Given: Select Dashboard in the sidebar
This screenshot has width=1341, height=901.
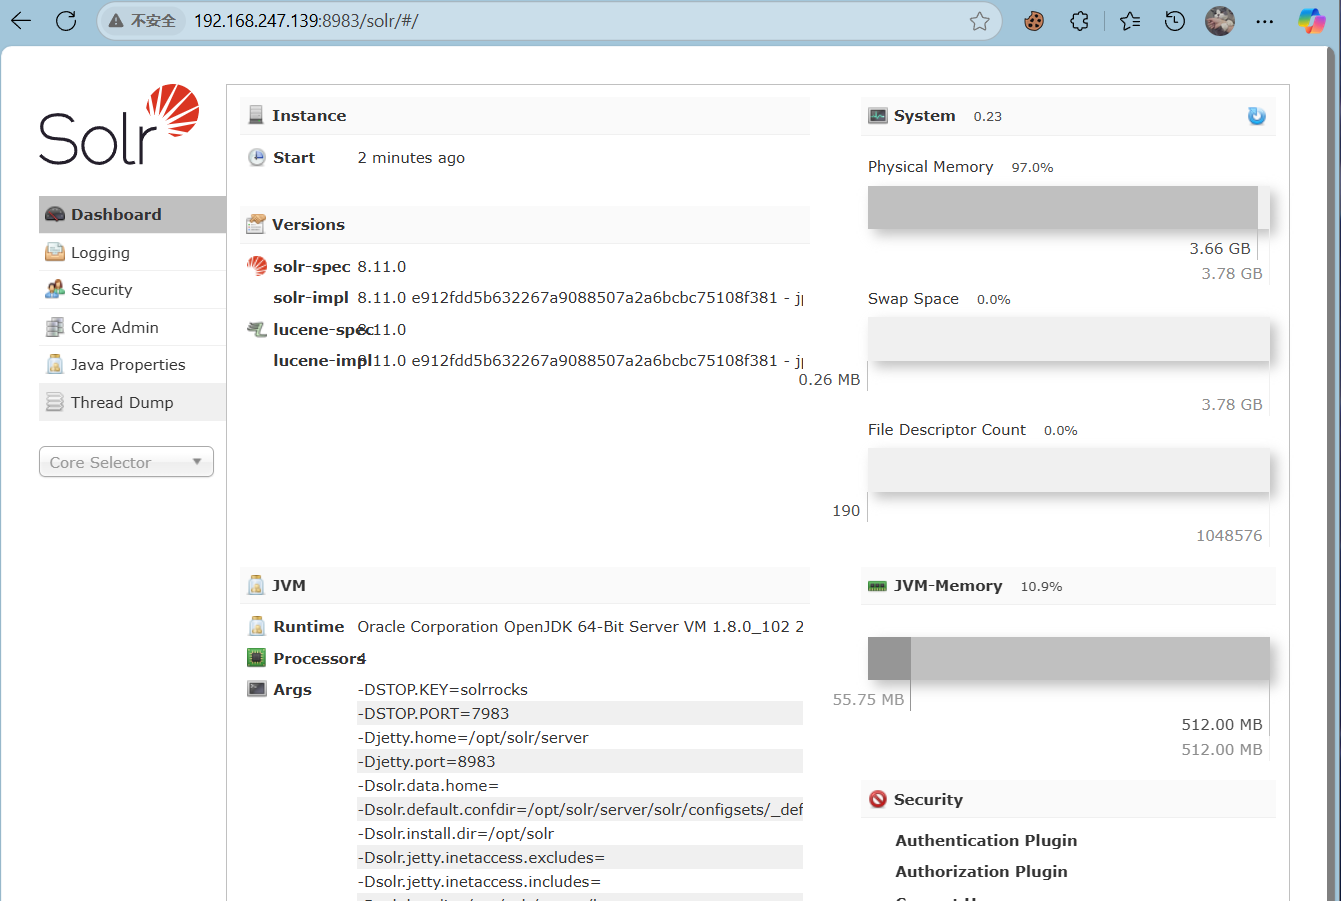Looking at the screenshot, I should coord(132,214).
